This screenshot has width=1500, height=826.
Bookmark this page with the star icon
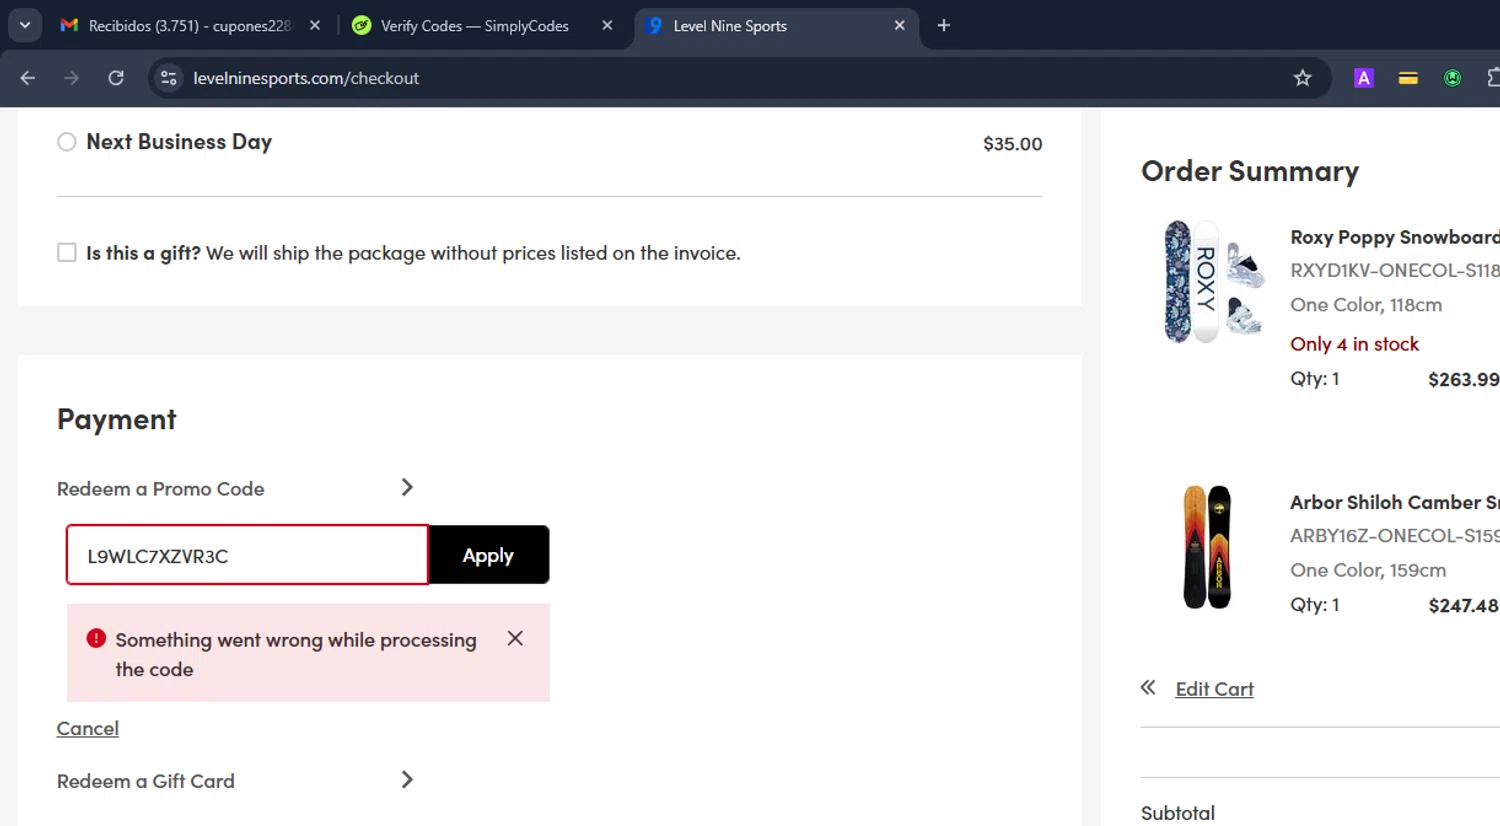point(1302,78)
